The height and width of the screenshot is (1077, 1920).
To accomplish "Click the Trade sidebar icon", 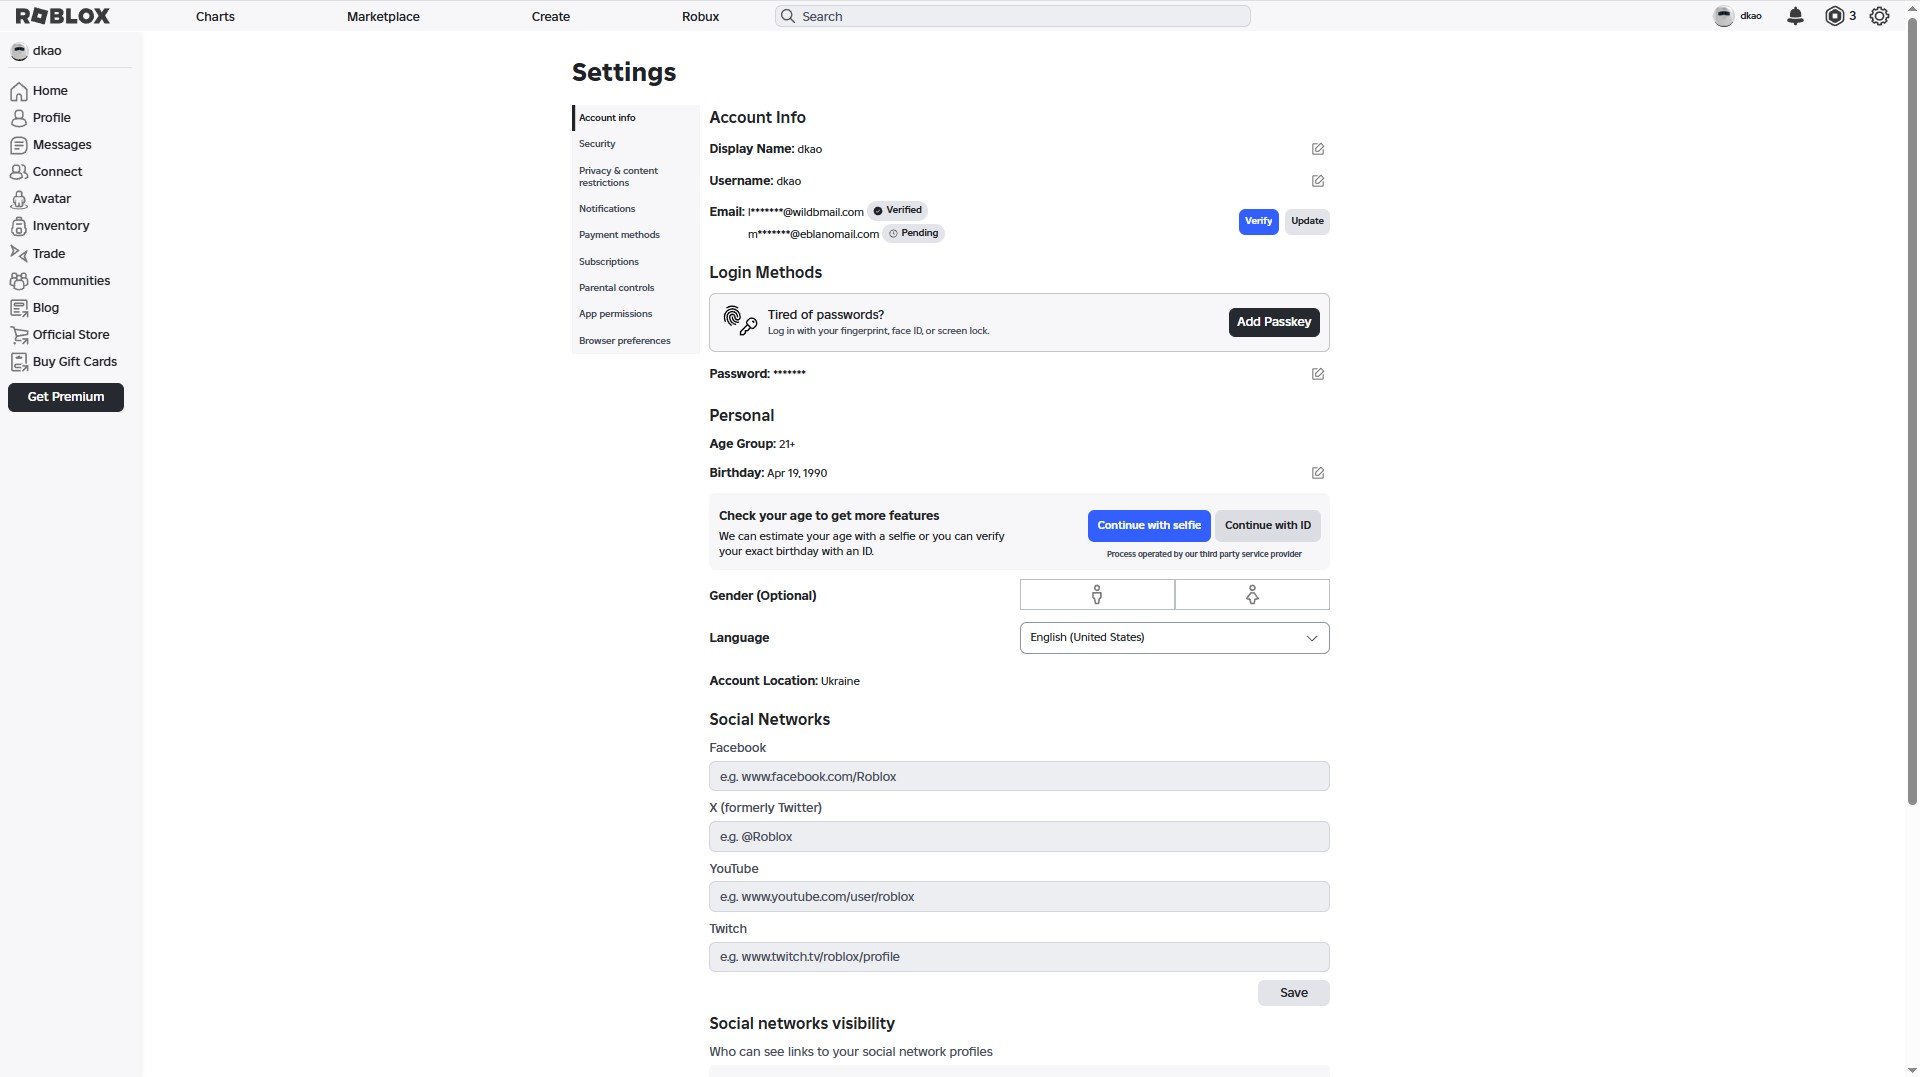I will point(19,254).
